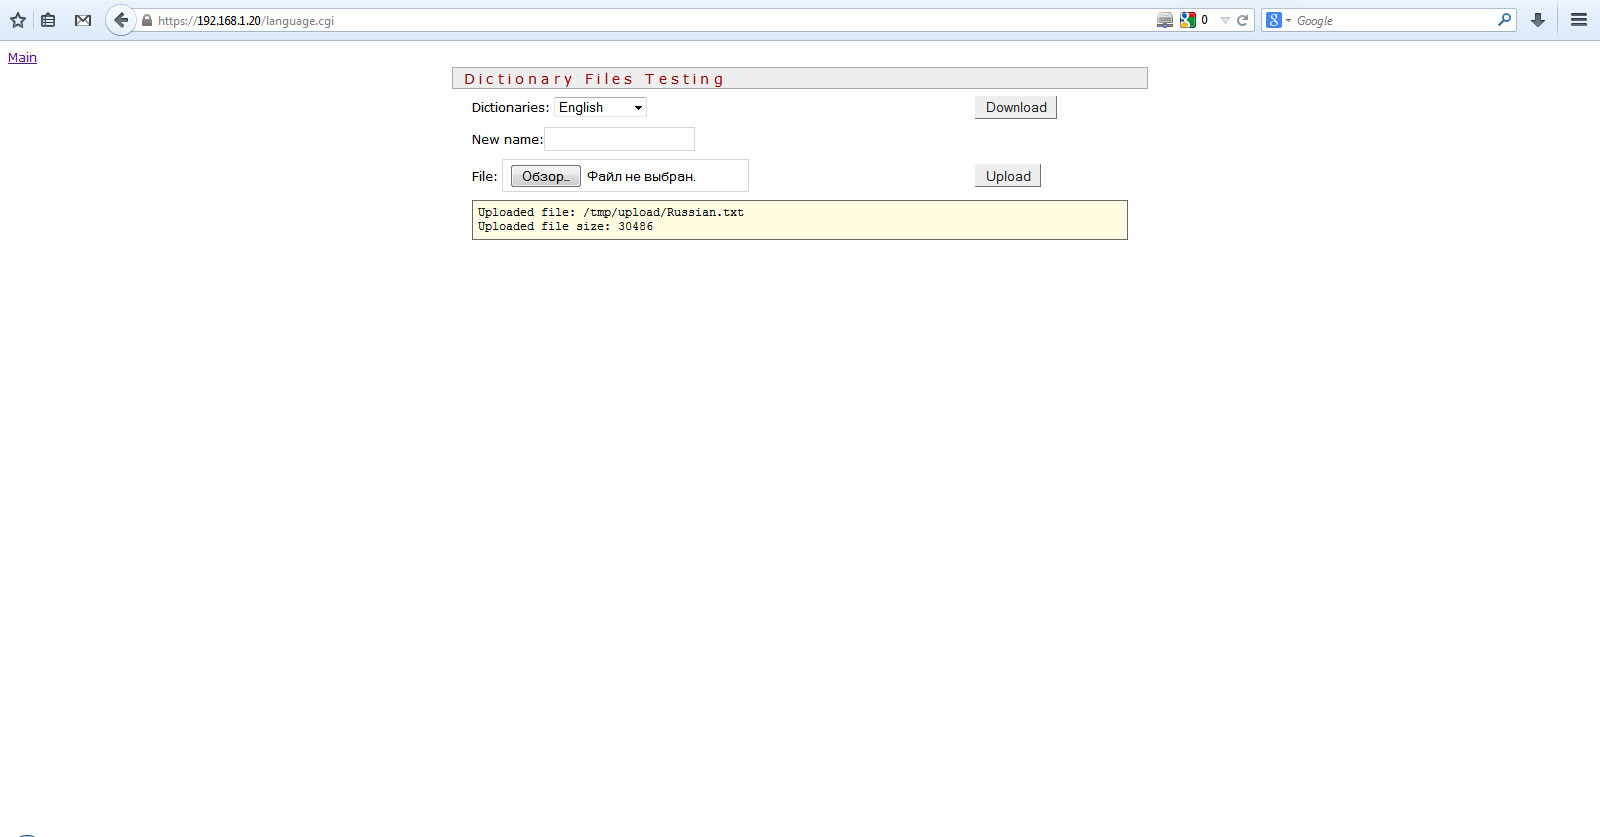Viewport: 1600px width, 837px height.
Task: Expand the Dictionaries English dropdown
Action: [601, 107]
